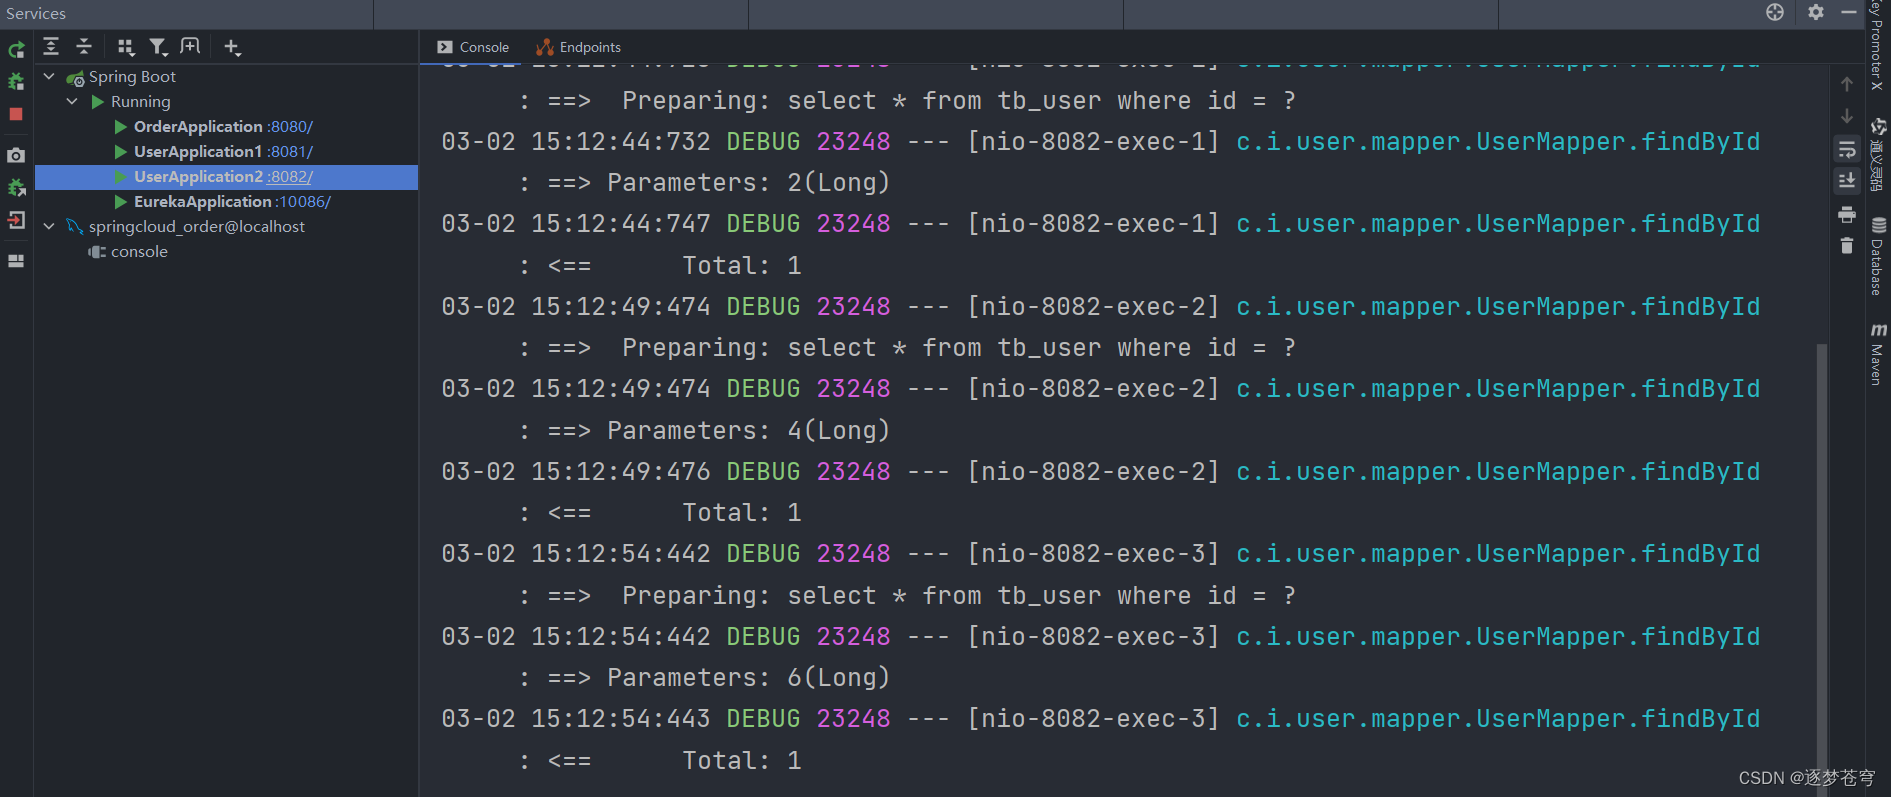Click the 'Parameters: 4(Long)' log line
1891x797 pixels.
[x=748, y=430]
